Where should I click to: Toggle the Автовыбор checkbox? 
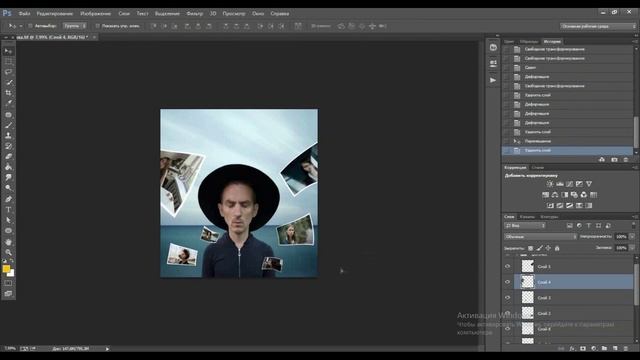point(30,26)
